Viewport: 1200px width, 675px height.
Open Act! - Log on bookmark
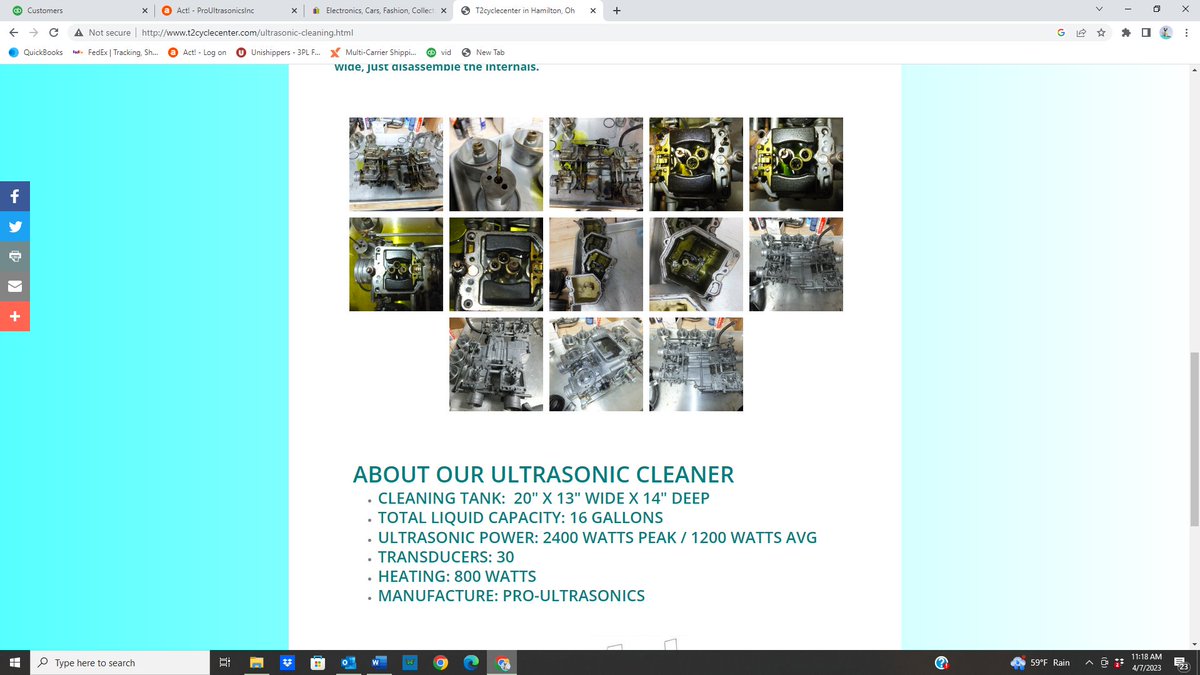pos(197,52)
